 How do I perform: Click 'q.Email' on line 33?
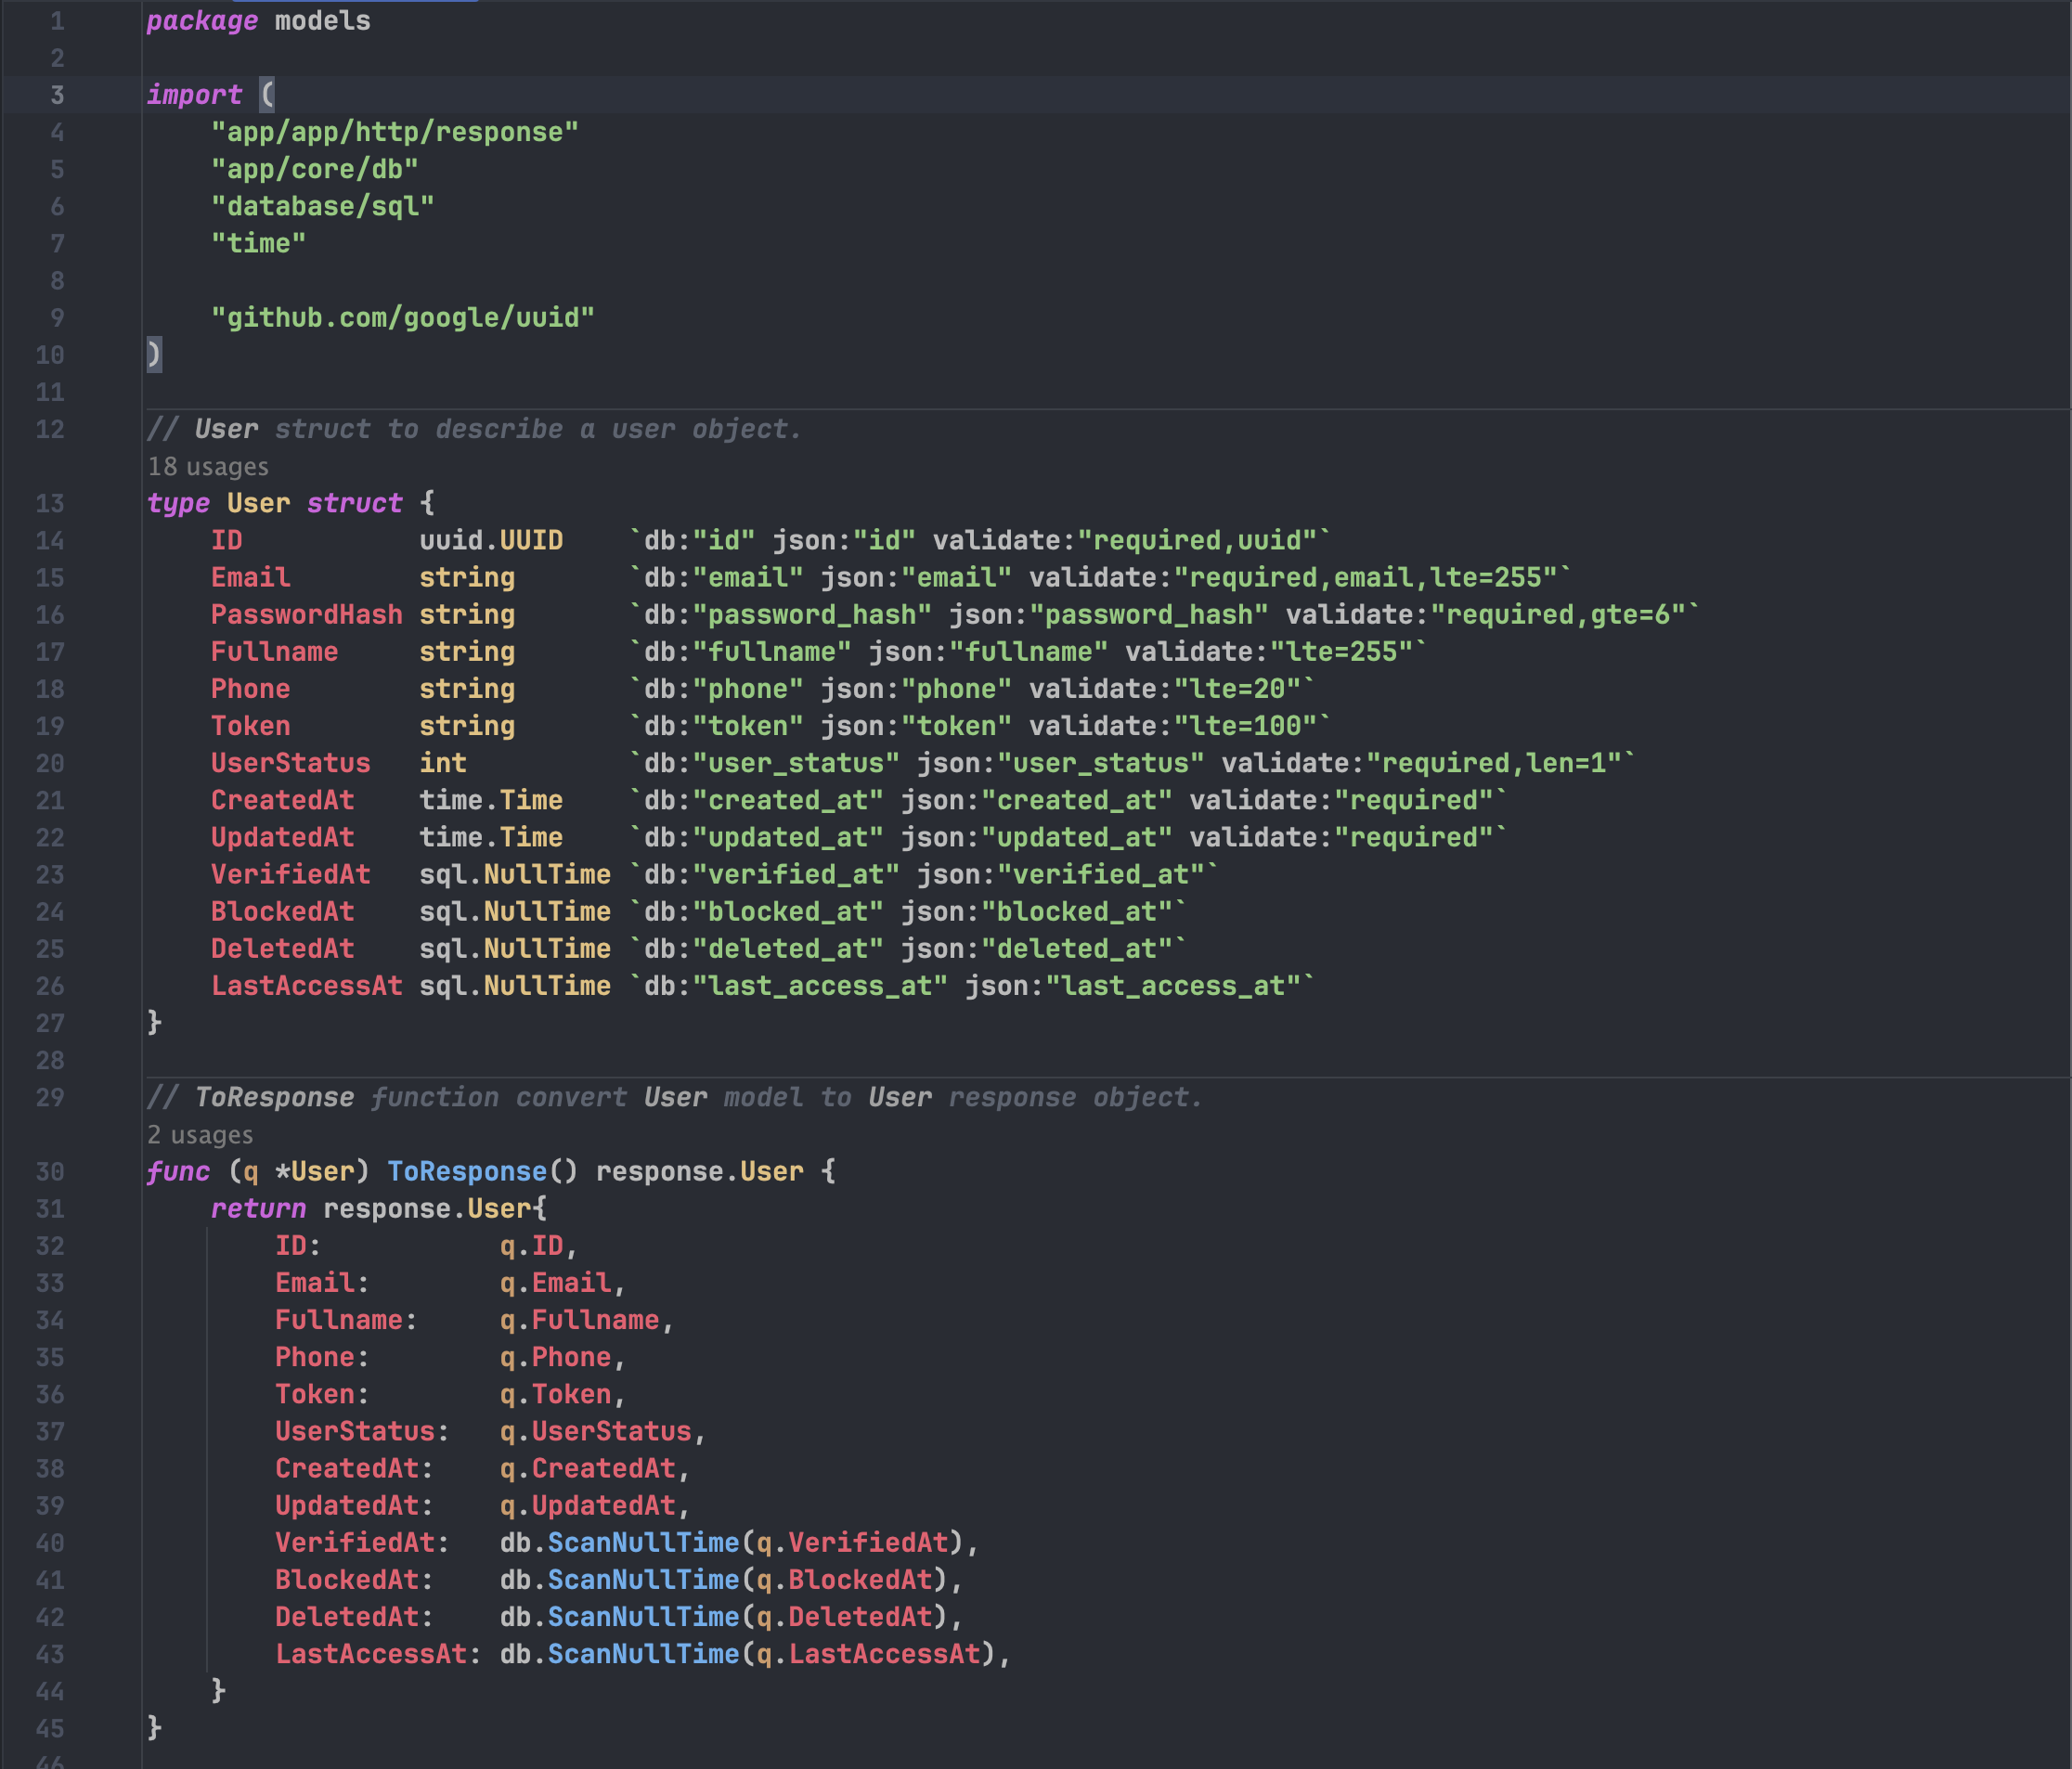[x=556, y=1283]
